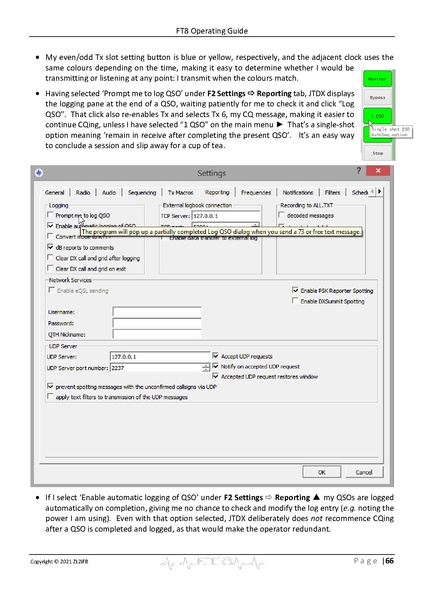Tick 'Clear DX call and grid on exit'
Screen dimensions: 424x600
50,268
